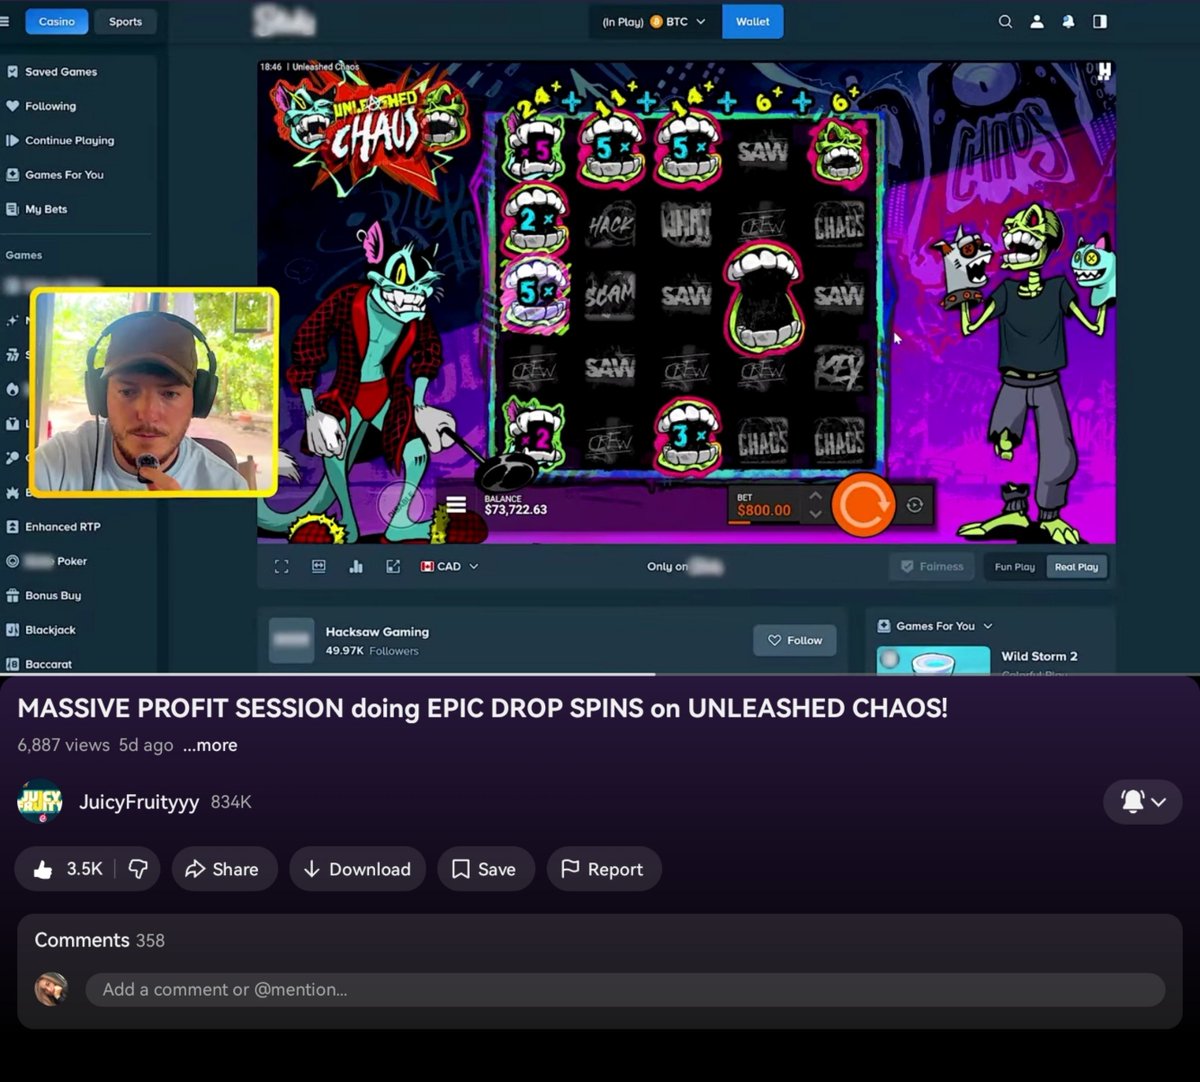The width and height of the screenshot is (1200, 1082).
Task: Pop out game in separate window
Action: click(x=393, y=567)
